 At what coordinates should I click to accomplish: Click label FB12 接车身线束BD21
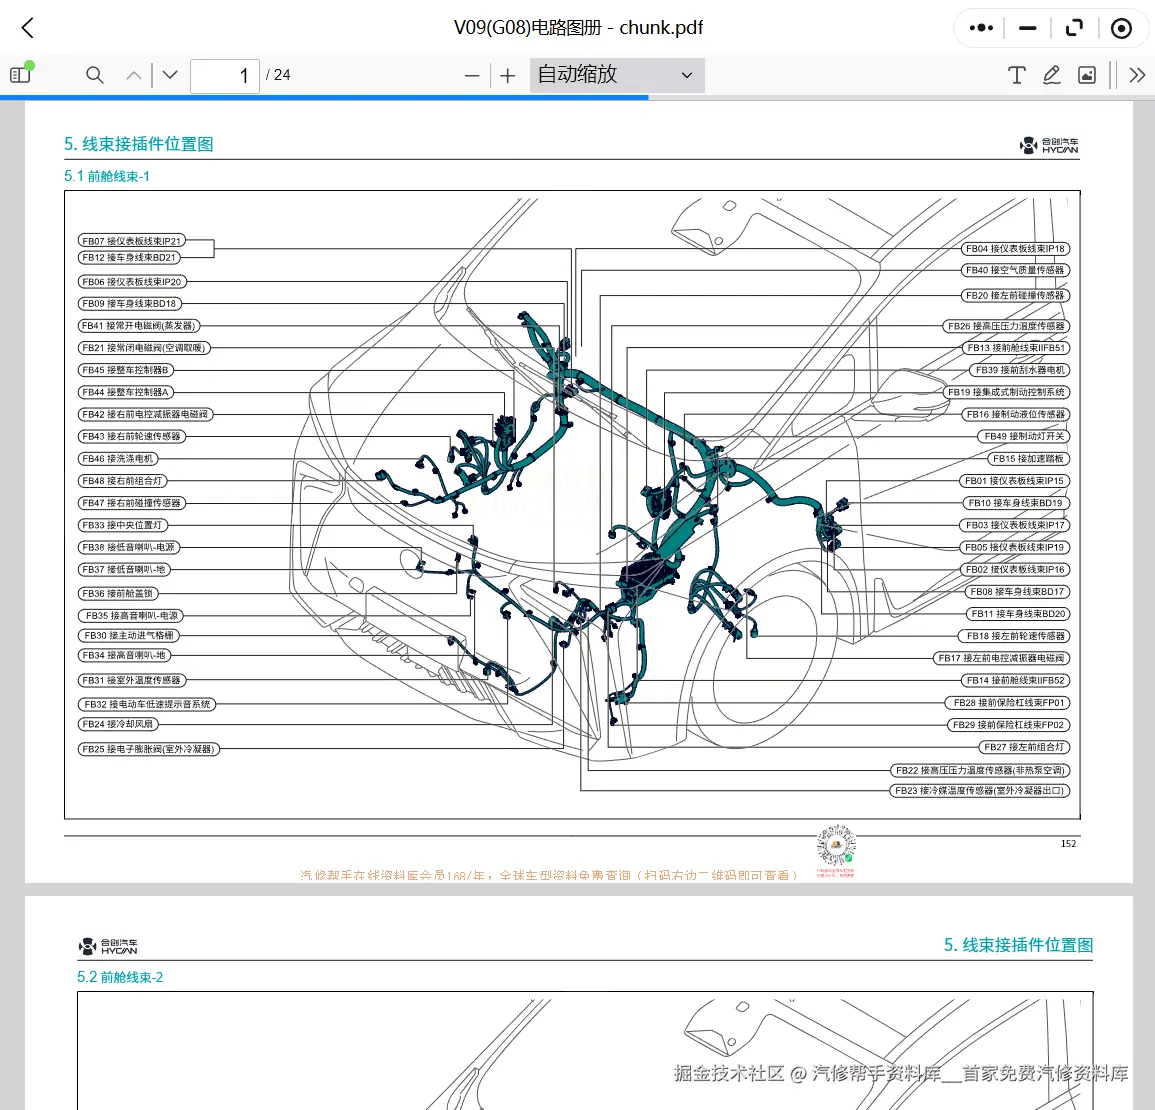coord(129,257)
